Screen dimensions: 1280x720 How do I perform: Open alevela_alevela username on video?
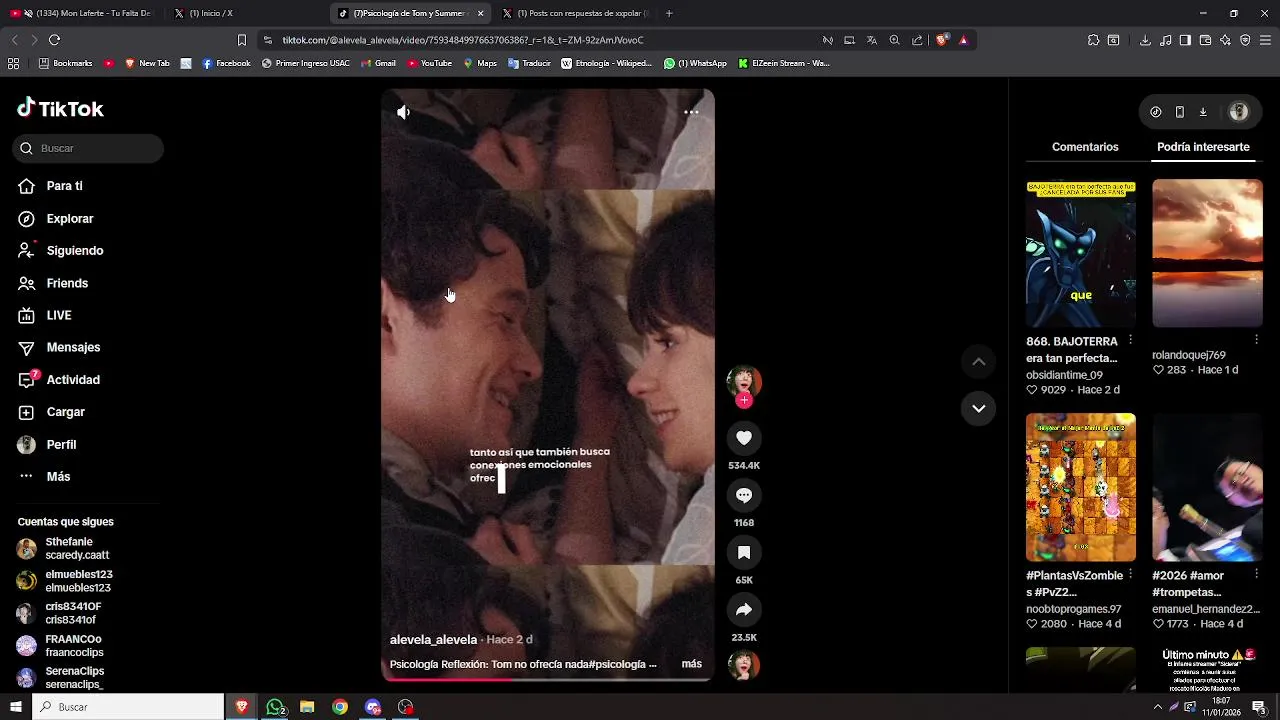pos(433,640)
